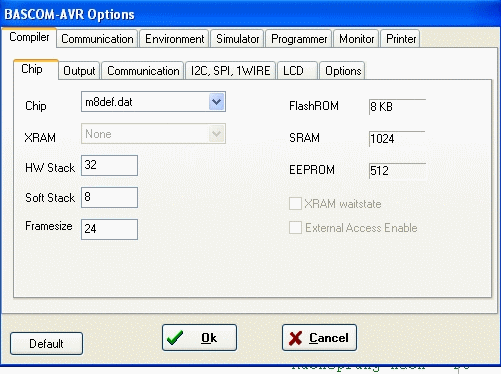Select the Communication sub-tab under Compiler
The height and width of the screenshot is (374, 501).
(x=143, y=71)
